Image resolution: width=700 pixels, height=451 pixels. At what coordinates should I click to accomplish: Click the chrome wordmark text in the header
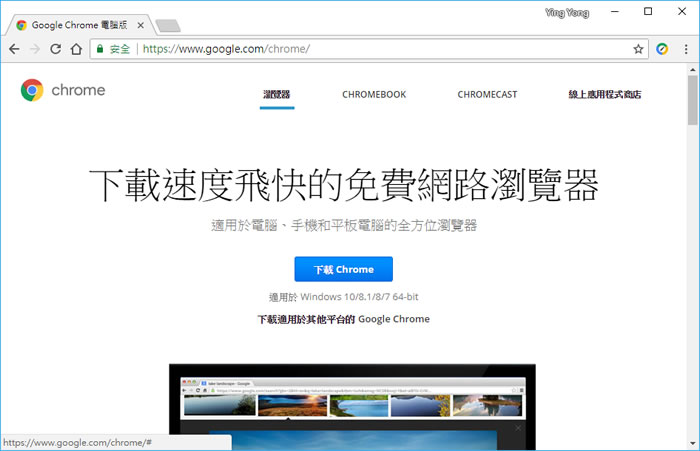[78, 90]
